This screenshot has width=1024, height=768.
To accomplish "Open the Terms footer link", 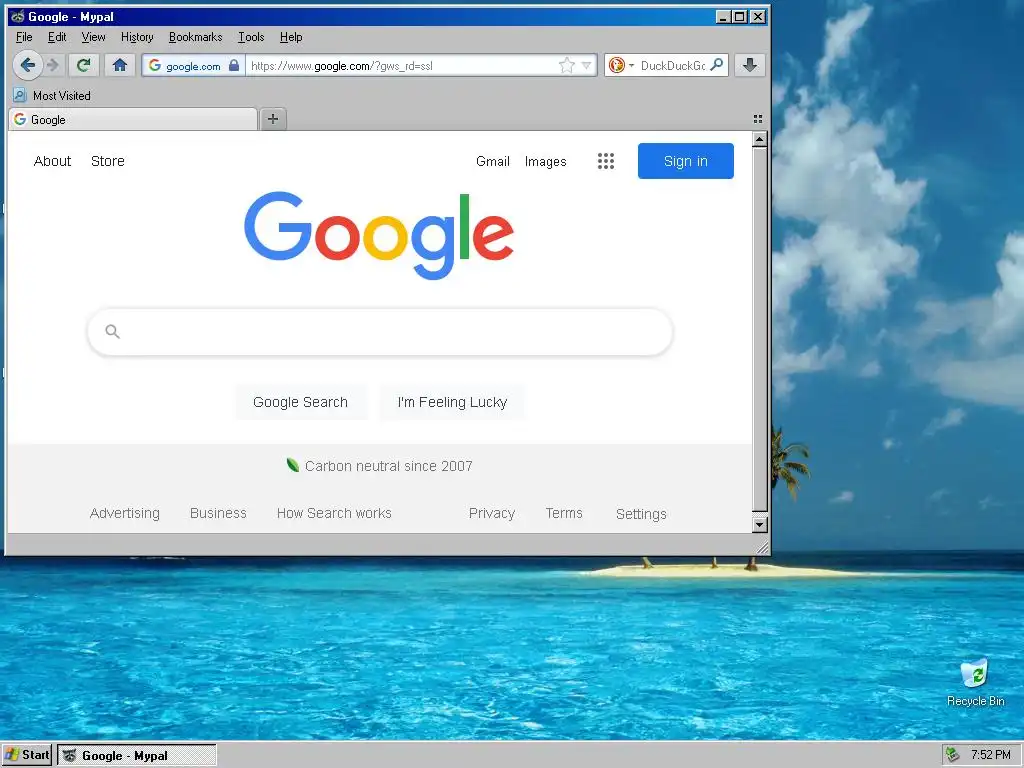I will click(x=564, y=513).
